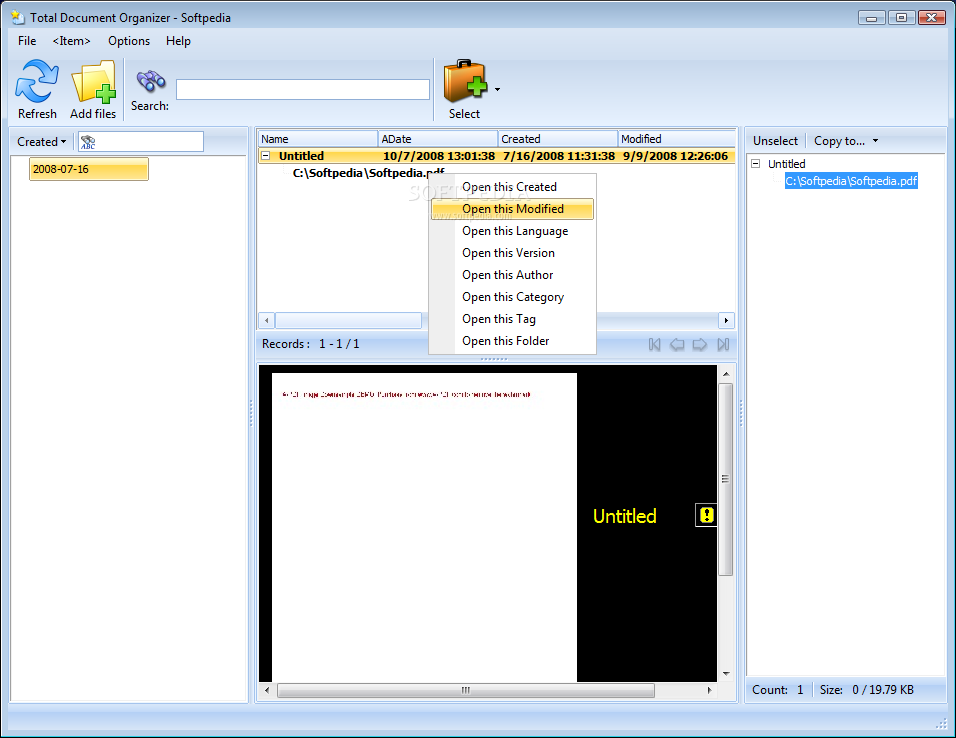
Task: Choose Open this Author
Action: pos(512,274)
